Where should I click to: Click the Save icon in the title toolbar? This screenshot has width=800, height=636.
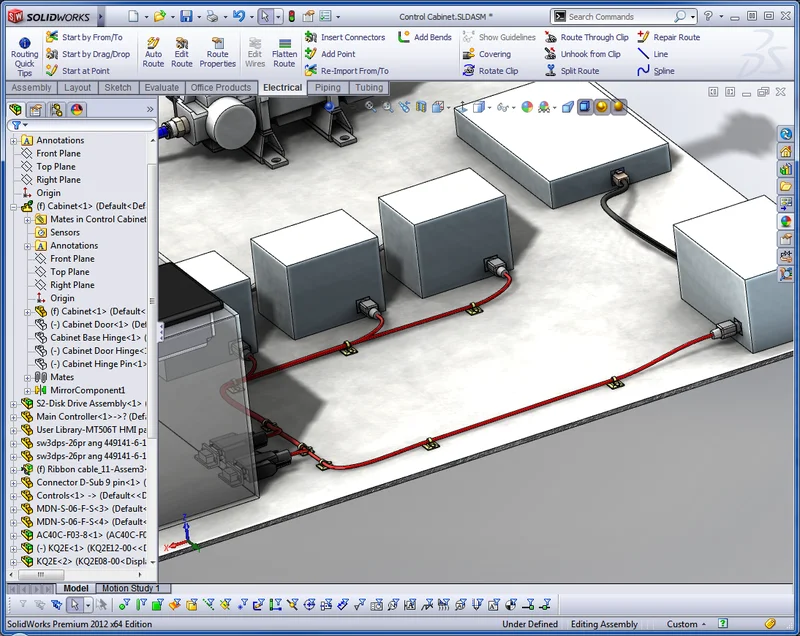click(x=185, y=16)
